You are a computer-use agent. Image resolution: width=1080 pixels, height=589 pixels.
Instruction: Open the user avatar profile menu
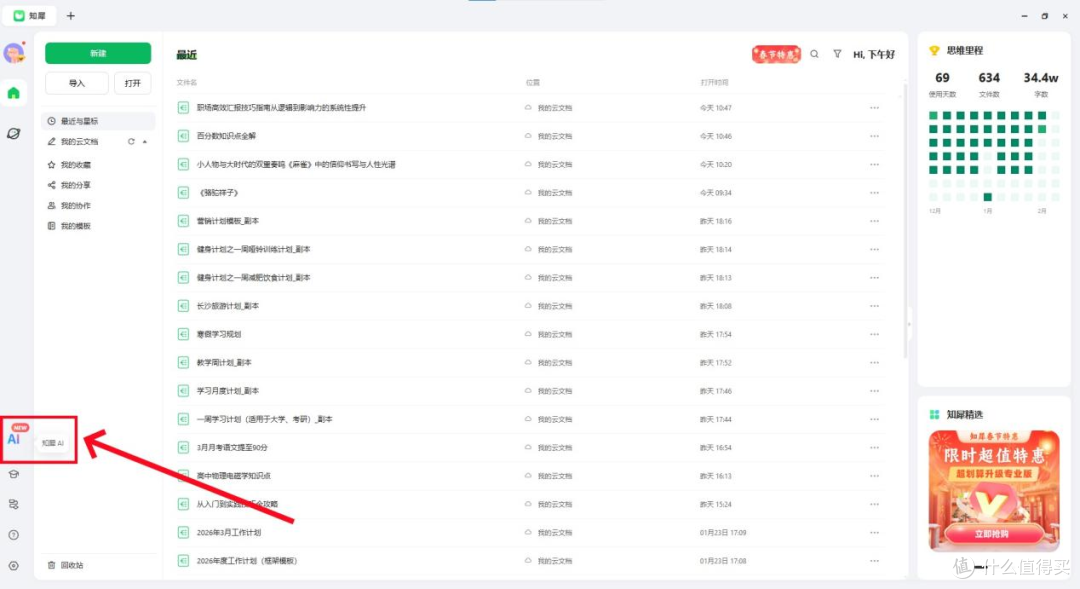point(14,53)
